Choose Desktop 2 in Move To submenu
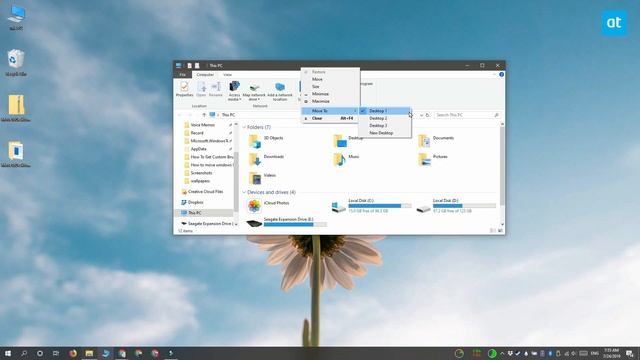This screenshot has width=640, height=360. [384, 118]
